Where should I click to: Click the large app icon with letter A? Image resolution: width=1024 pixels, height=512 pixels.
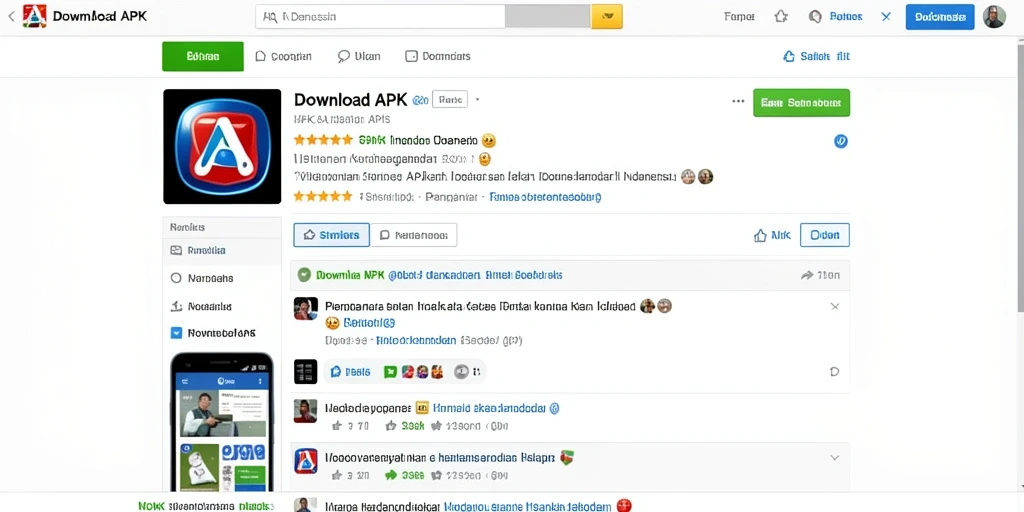222,146
